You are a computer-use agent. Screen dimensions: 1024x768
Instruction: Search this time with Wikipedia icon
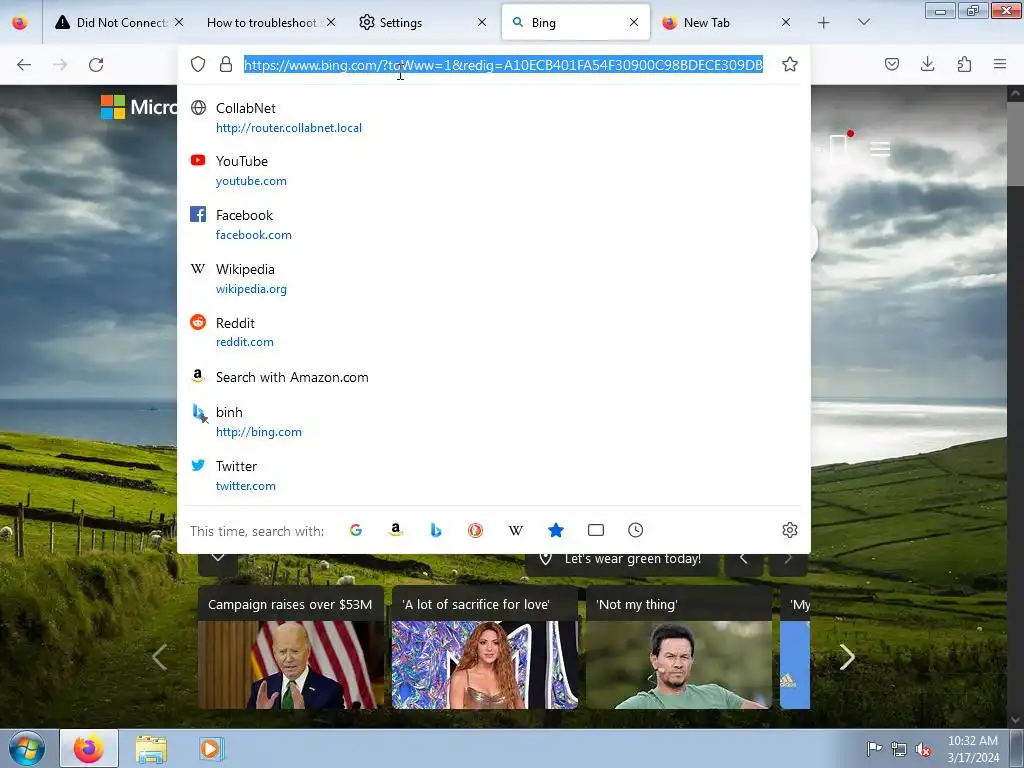[516, 530]
